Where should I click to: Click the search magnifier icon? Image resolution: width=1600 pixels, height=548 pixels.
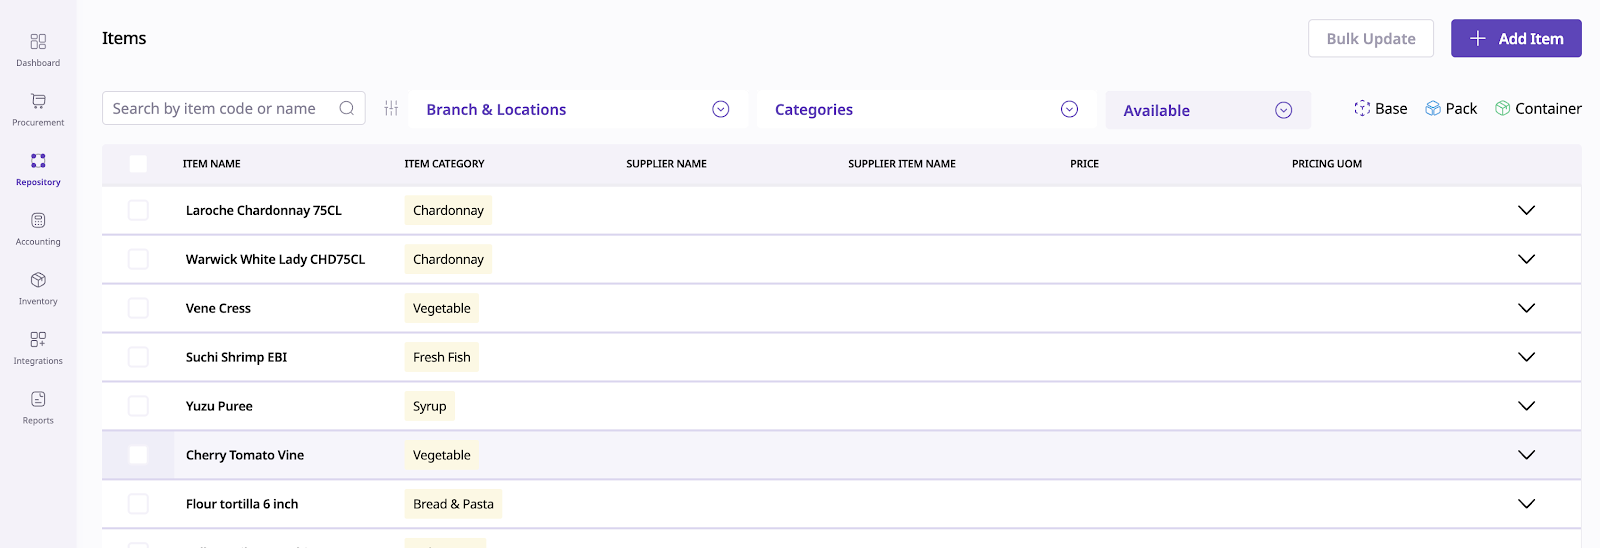click(347, 108)
